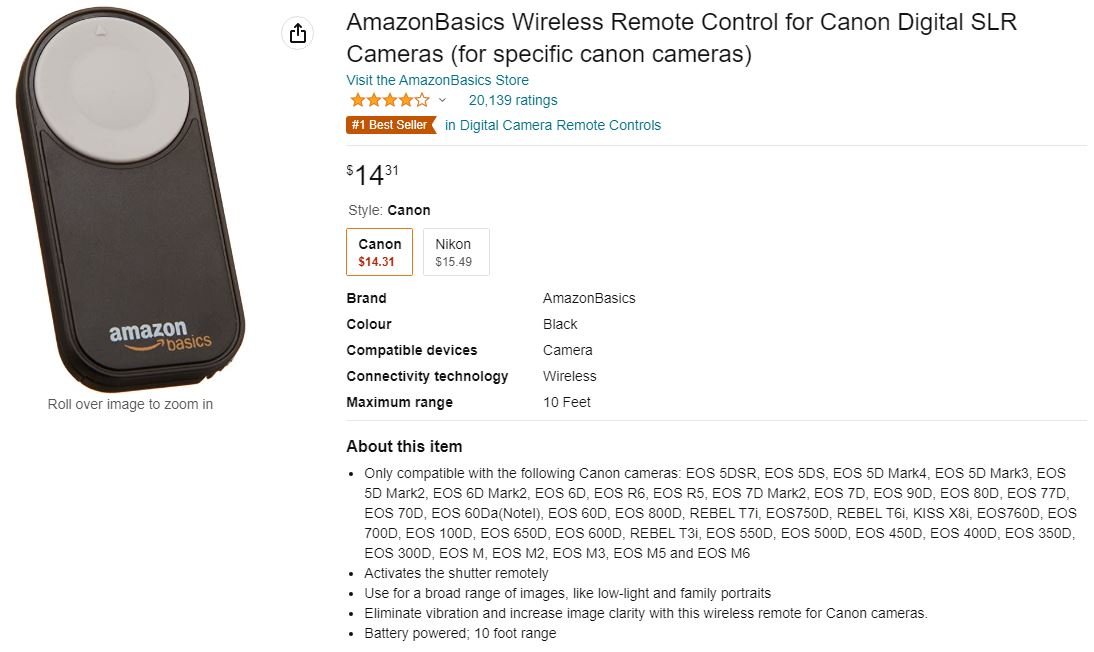Expand the ratings breakdown chevron
This screenshot has height=652, width=1094.
pyautogui.click(x=442, y=100)
